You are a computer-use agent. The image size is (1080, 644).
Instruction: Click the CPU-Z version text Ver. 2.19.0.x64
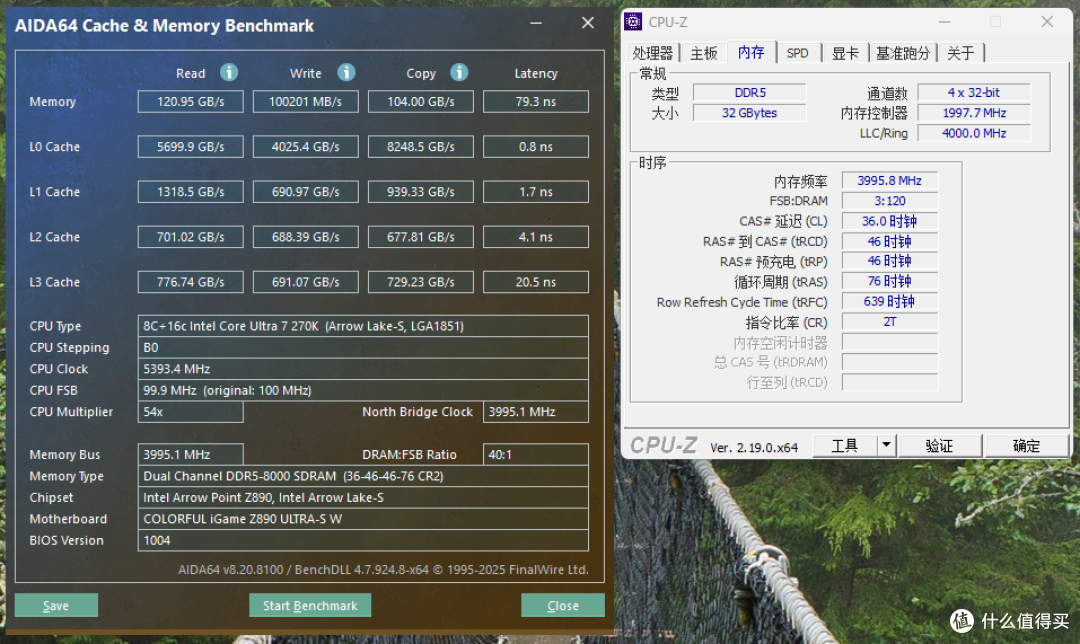pyautogui.click(x=754, y=447)
